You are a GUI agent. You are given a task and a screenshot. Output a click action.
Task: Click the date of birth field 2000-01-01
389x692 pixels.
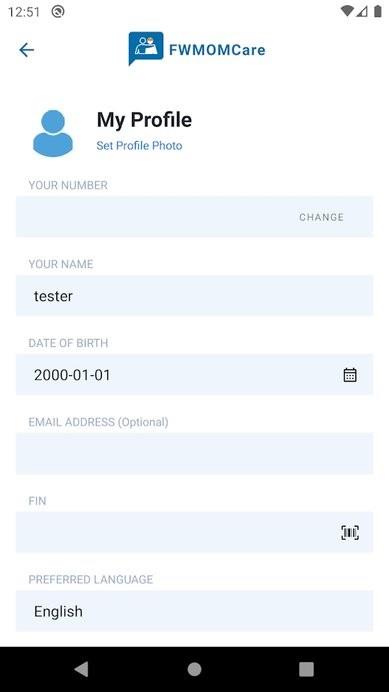[x=194, y=375]
